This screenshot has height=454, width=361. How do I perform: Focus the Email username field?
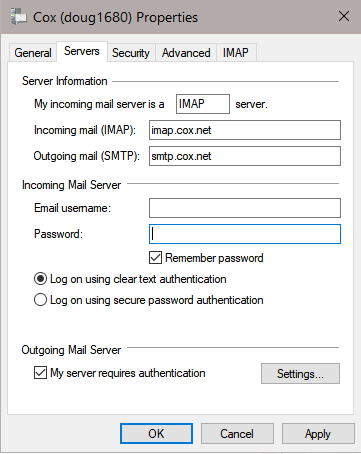(x=245, y=208)
